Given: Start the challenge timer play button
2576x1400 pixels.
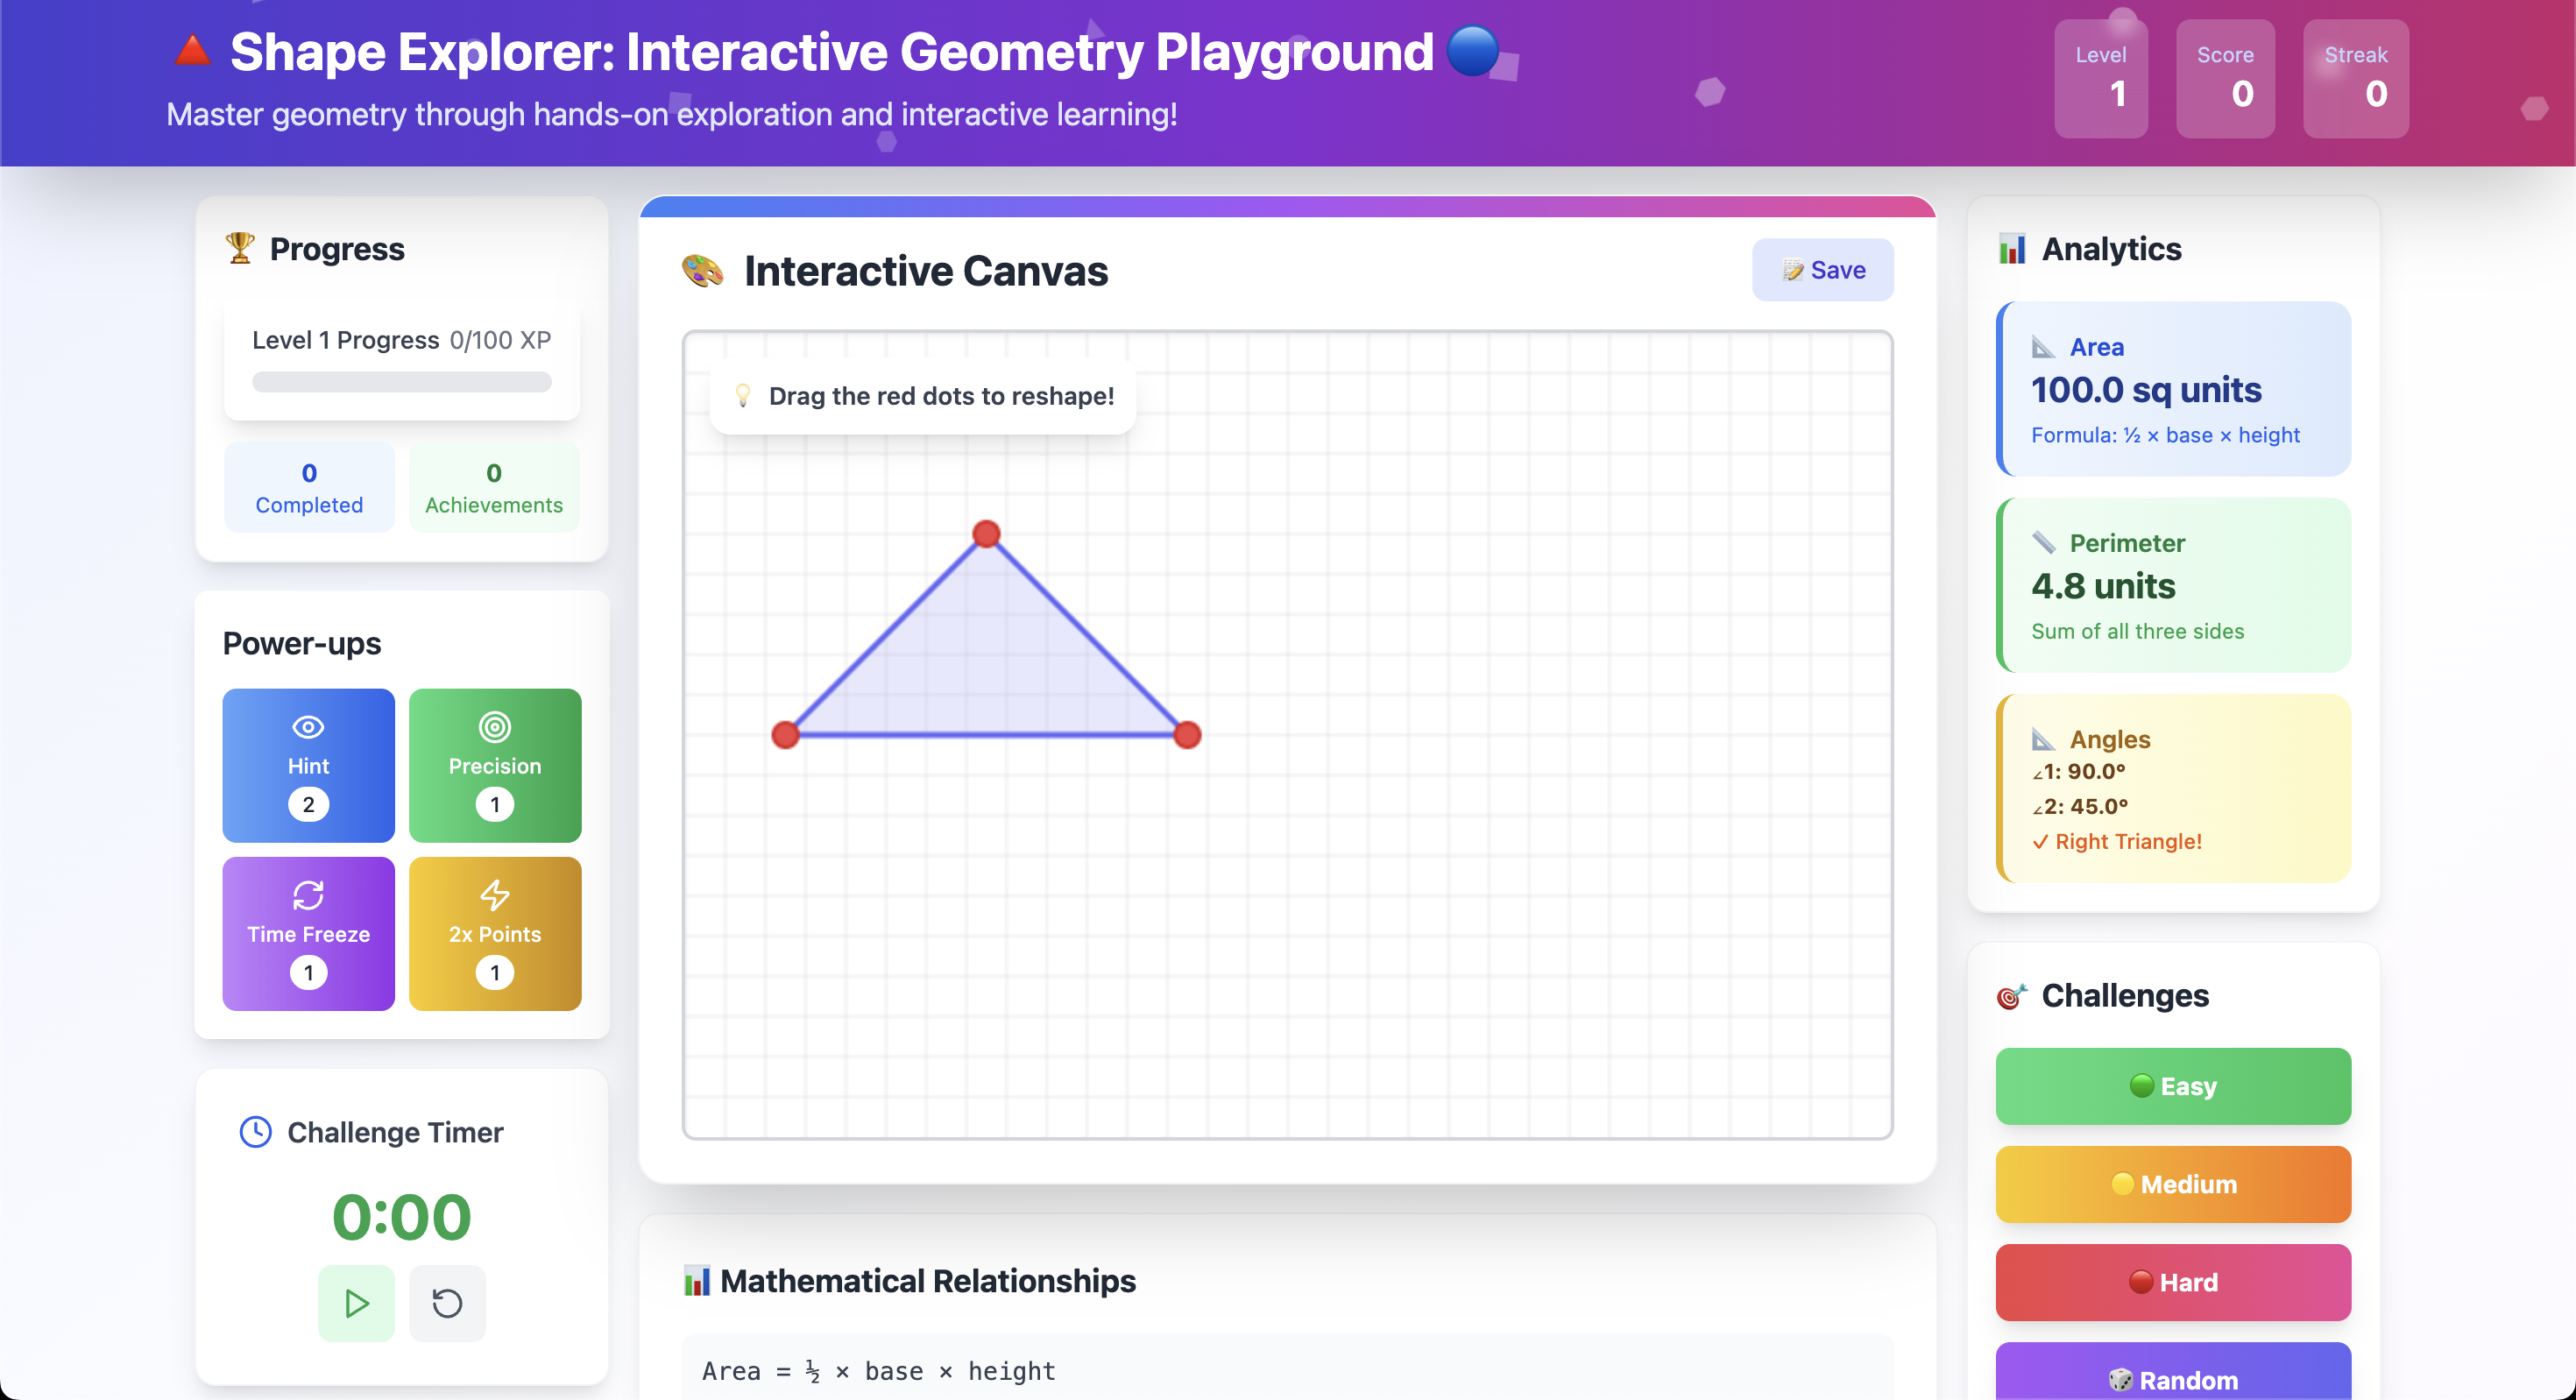Looking at the screenshot, I should click(x=356, y=1303).
